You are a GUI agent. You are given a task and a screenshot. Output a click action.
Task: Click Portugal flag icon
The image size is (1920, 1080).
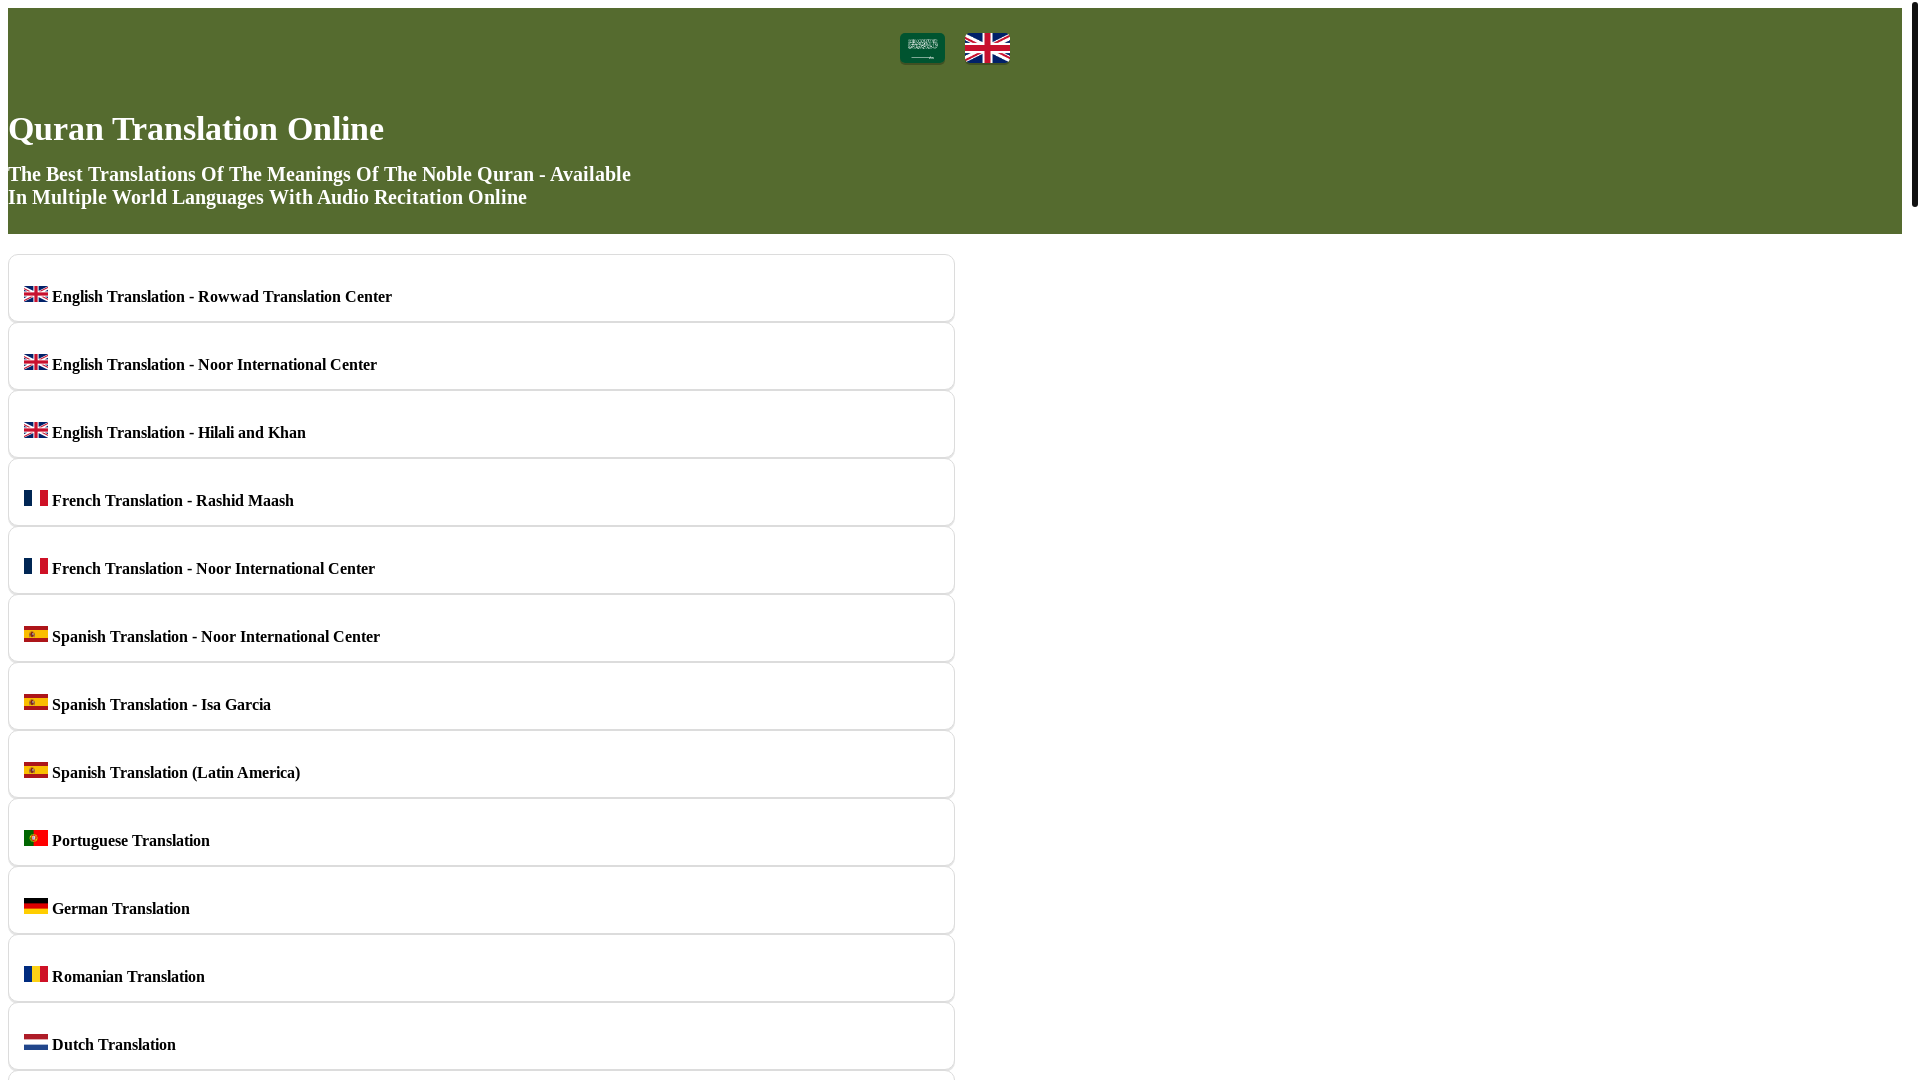point(36,838)
